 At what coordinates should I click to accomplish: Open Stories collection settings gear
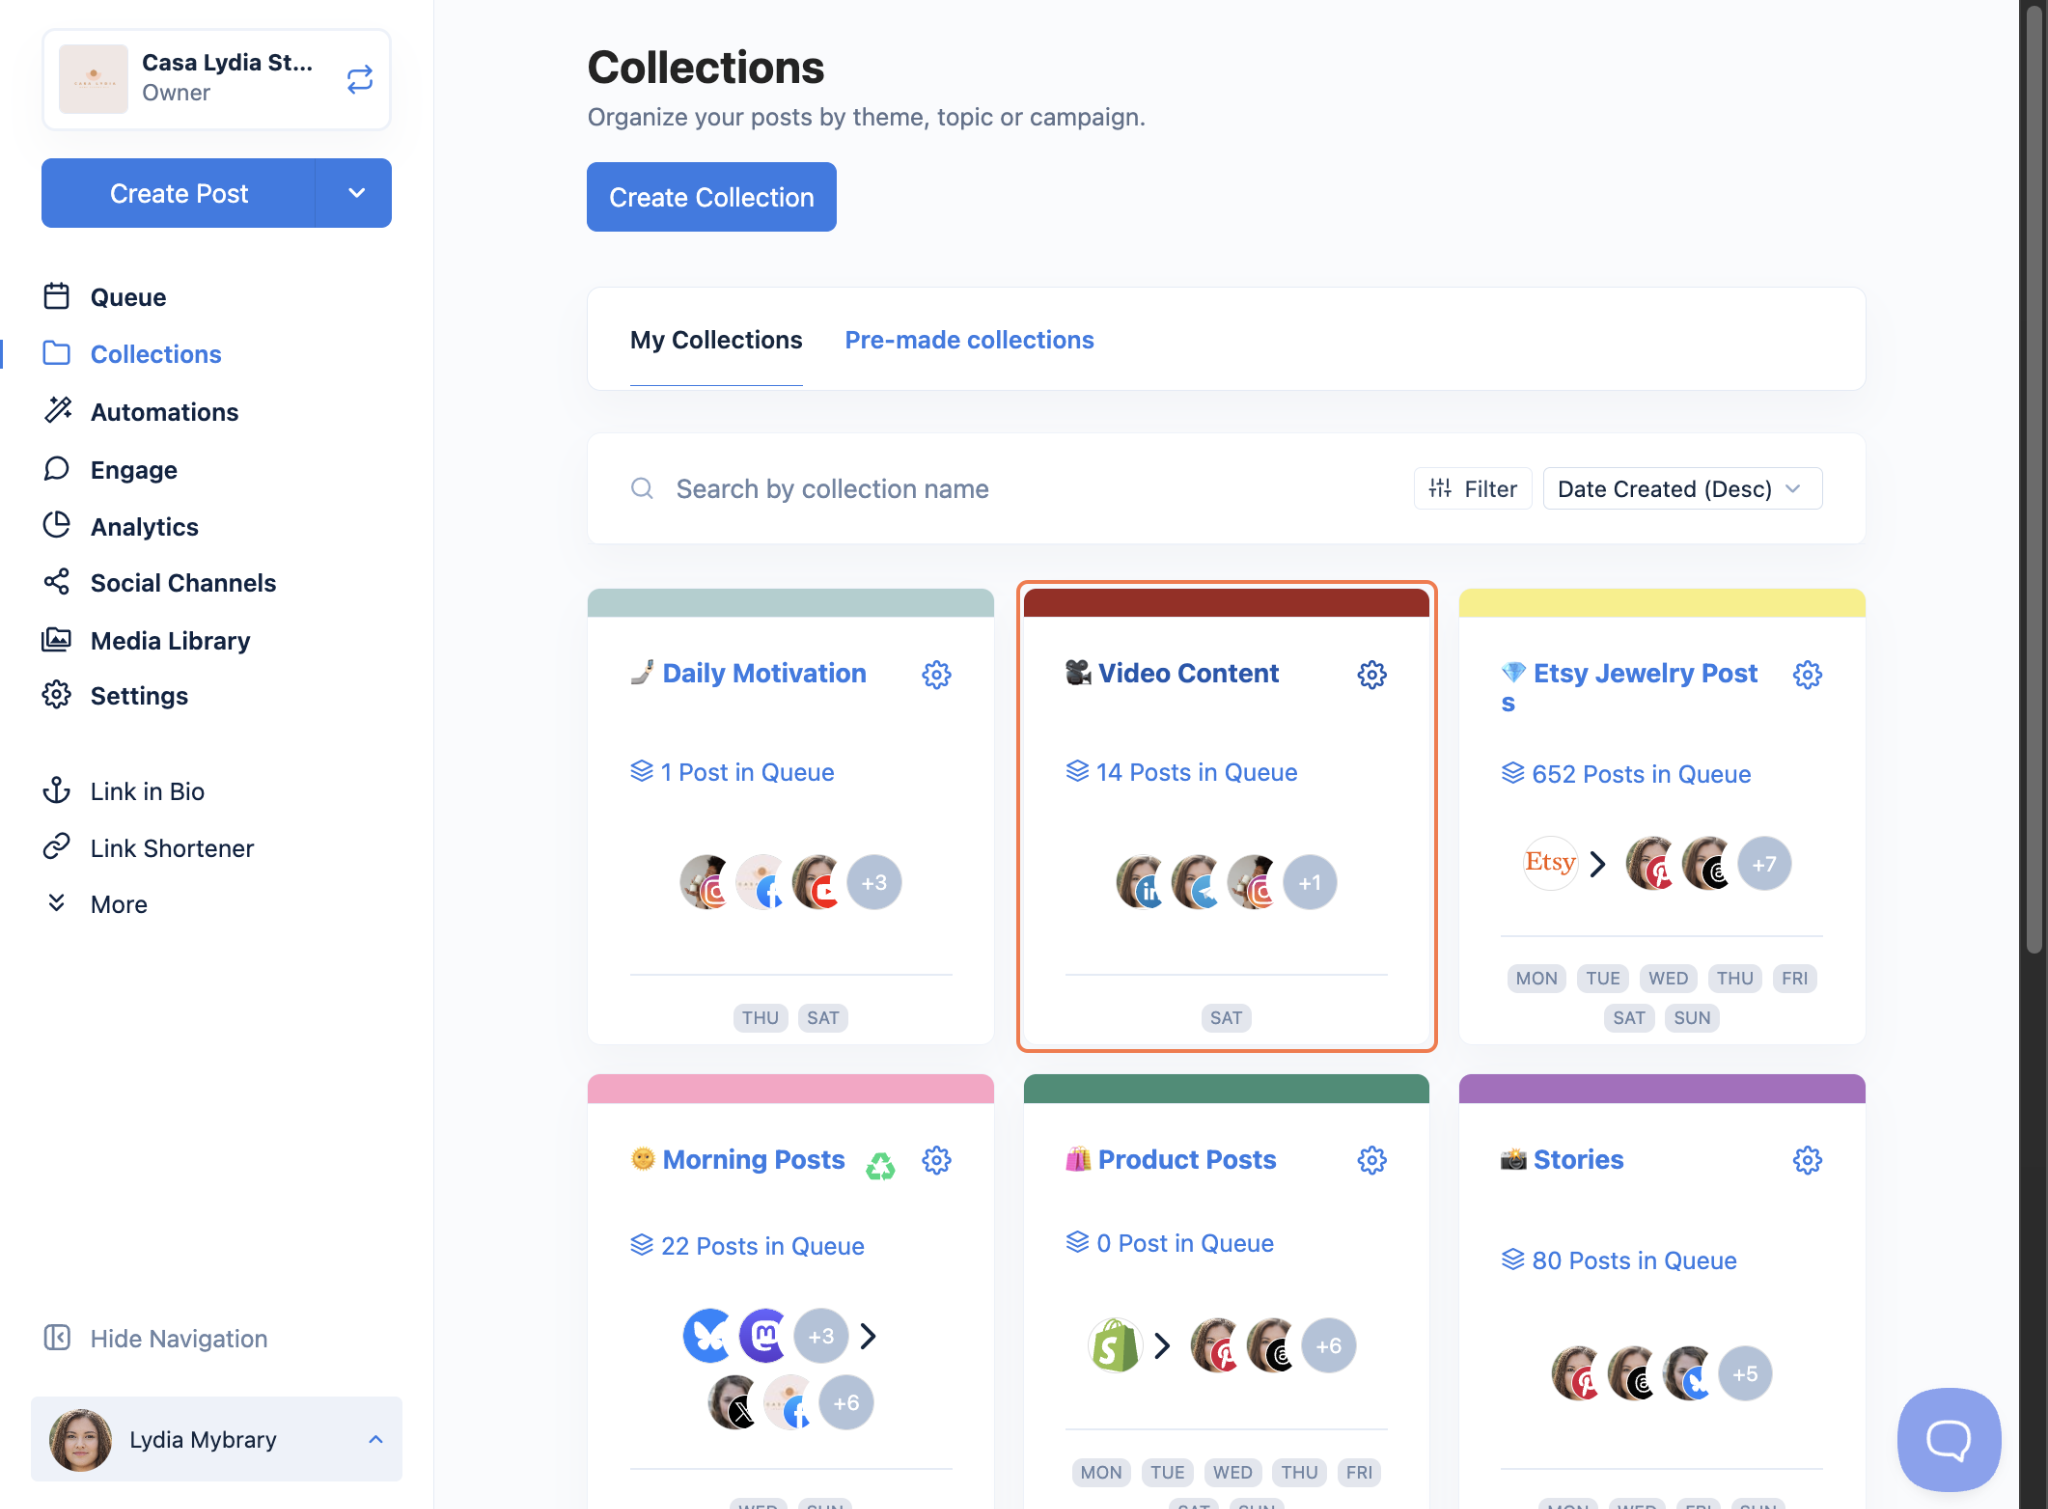1806,1160
